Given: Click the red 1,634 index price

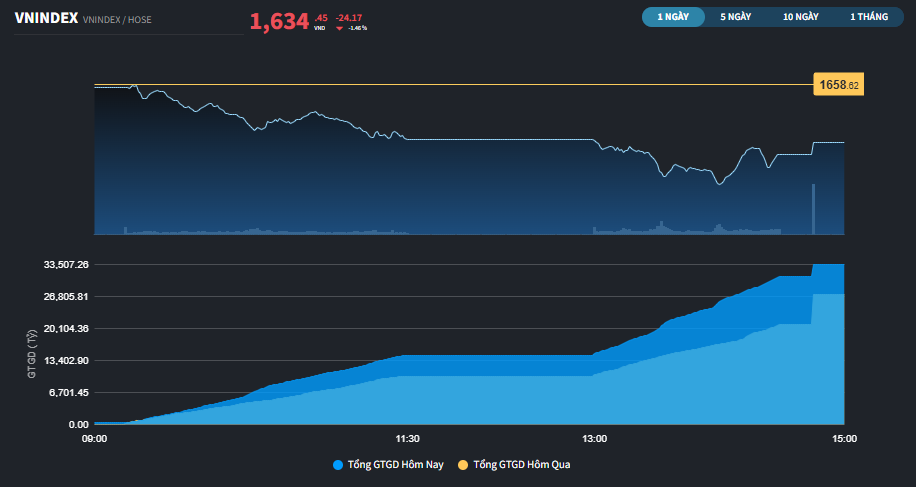Looking at the screenshot, I should tap(279, 22).
